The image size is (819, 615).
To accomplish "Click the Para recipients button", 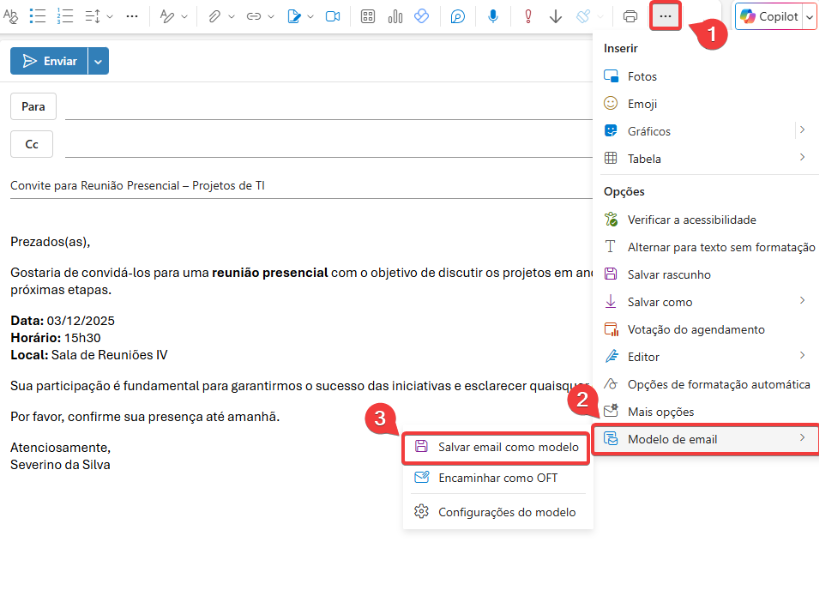I will (x=33, y=107).
